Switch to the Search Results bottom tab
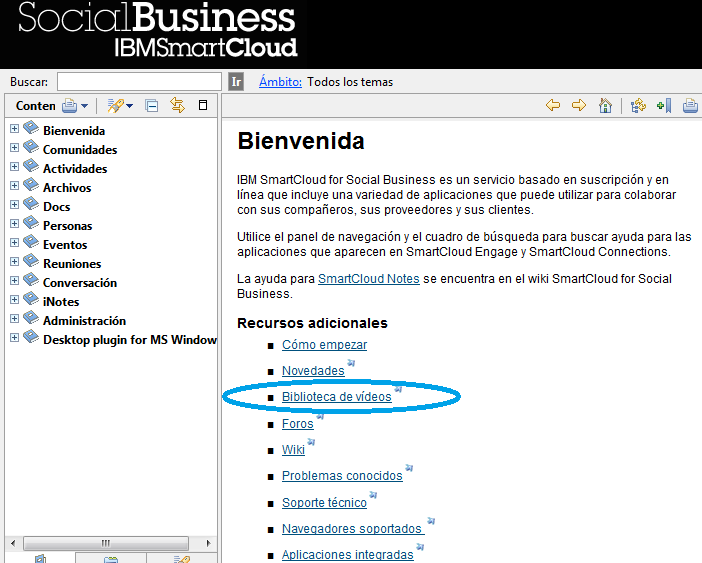 coord(182,559)
